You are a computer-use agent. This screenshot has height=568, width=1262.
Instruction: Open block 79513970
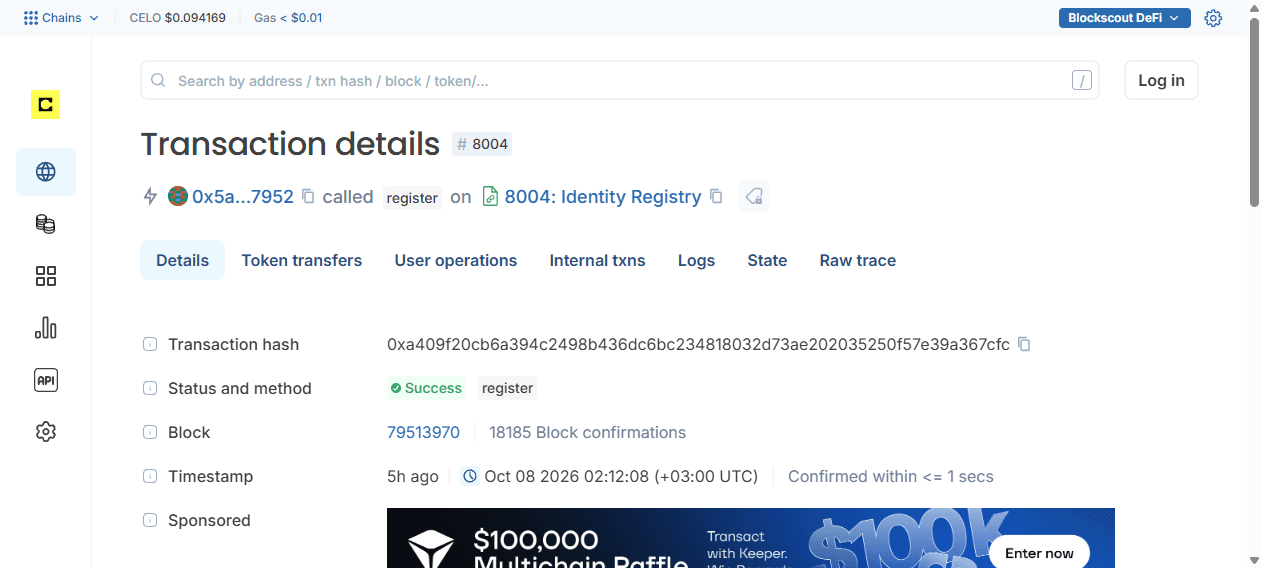click(x=423, y=432)
